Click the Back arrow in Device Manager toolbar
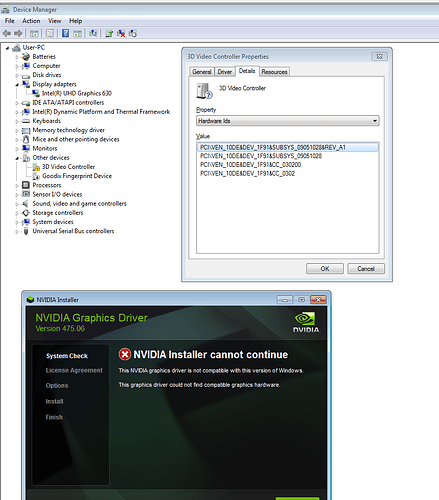 tap(7, 33)
